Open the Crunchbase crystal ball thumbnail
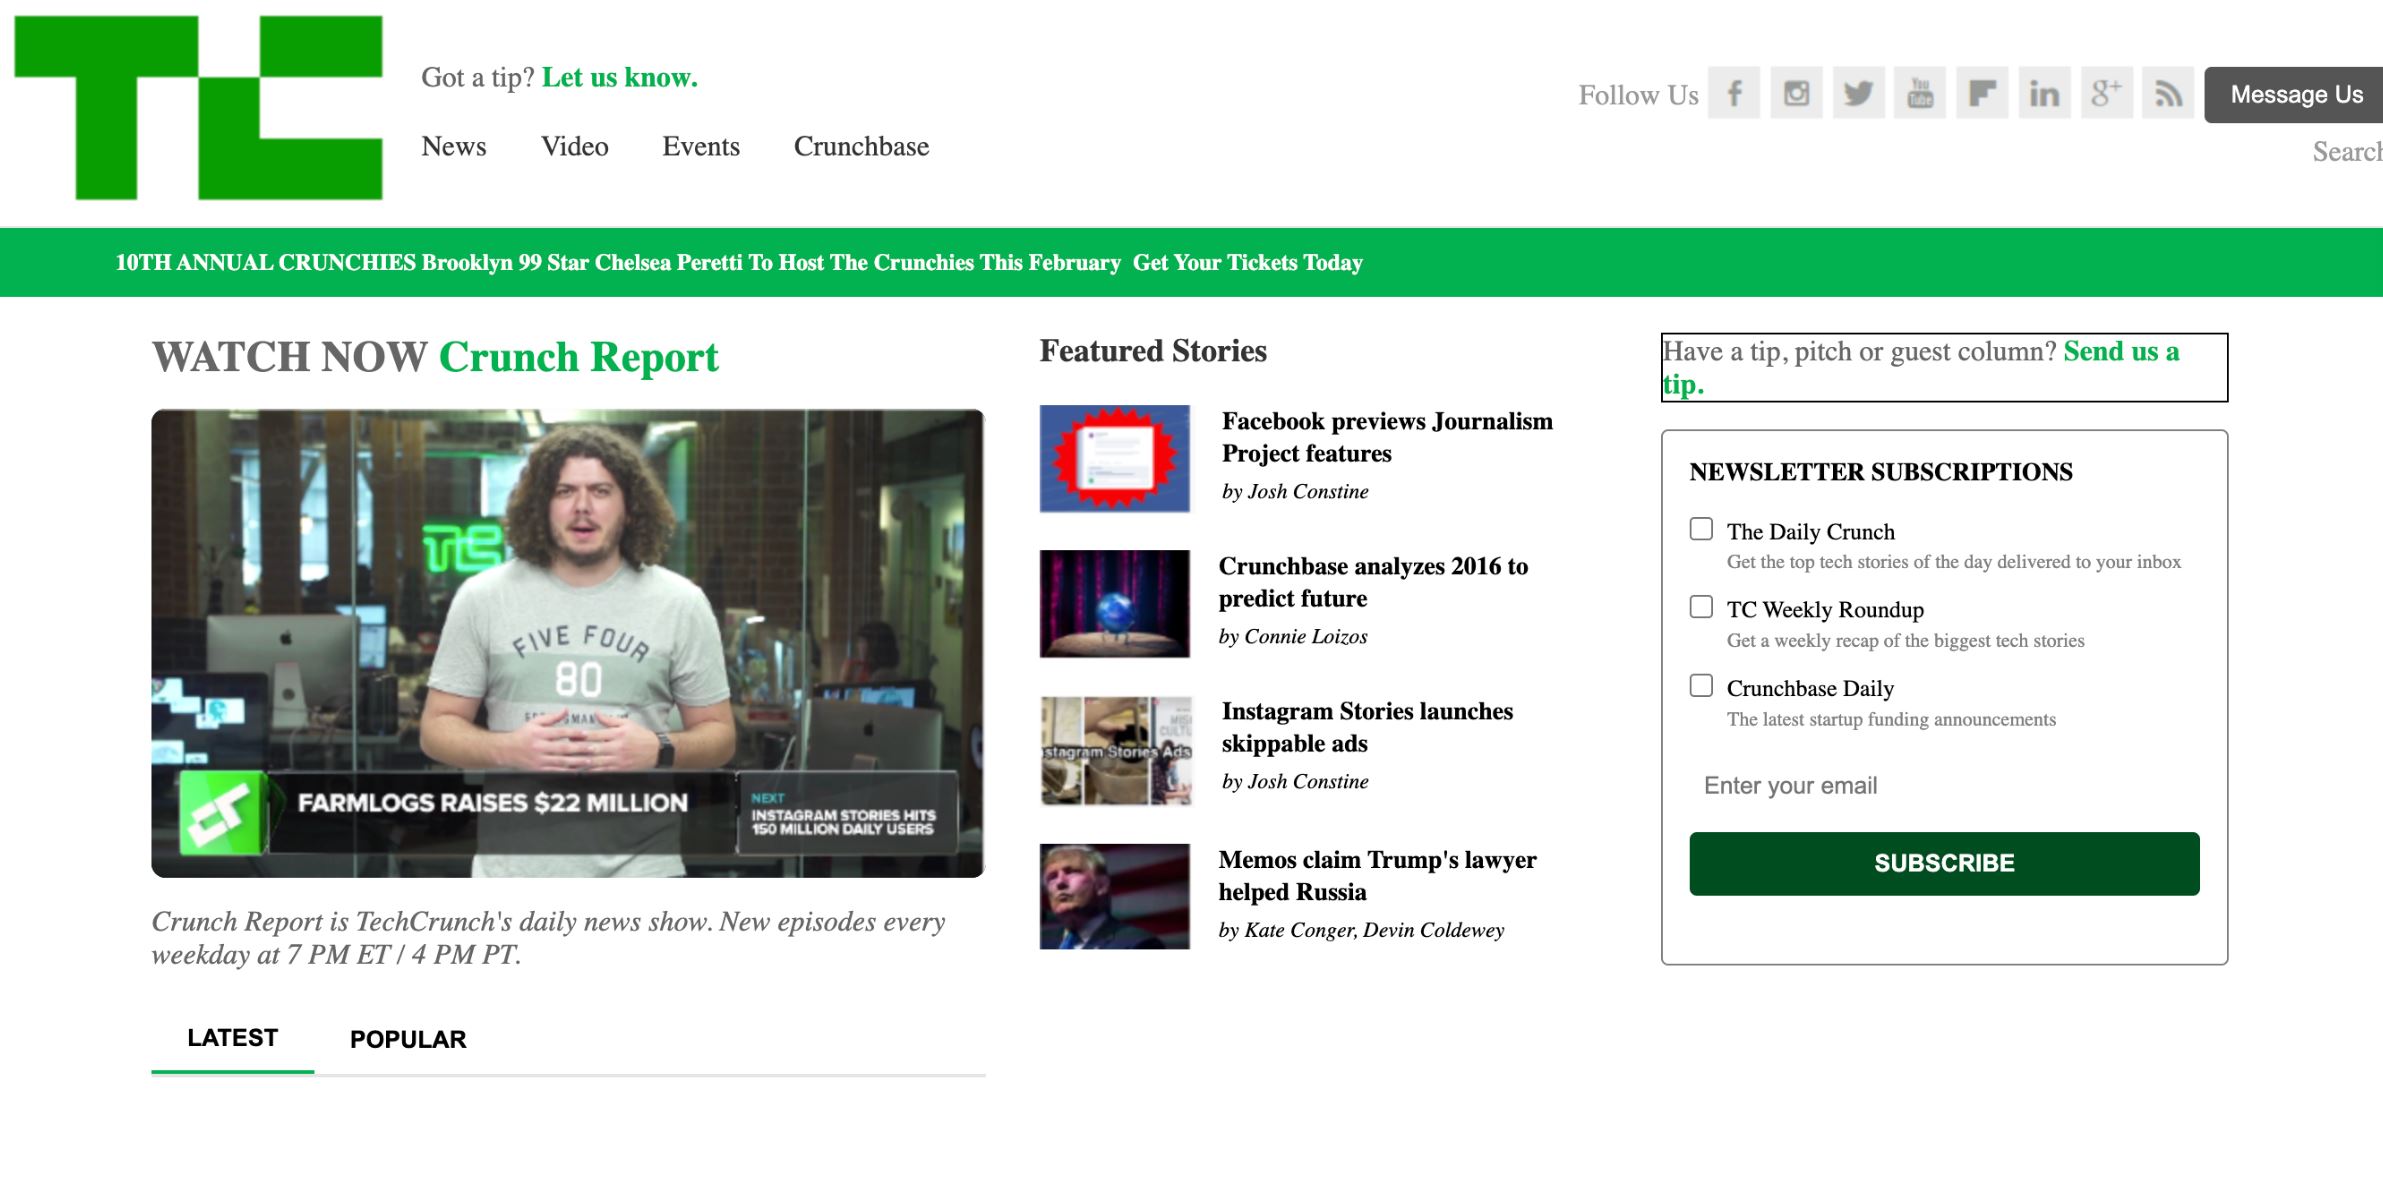The width and height of the screenshot is (2383, 1192). pyautogui.click(x=1115, y=604)
